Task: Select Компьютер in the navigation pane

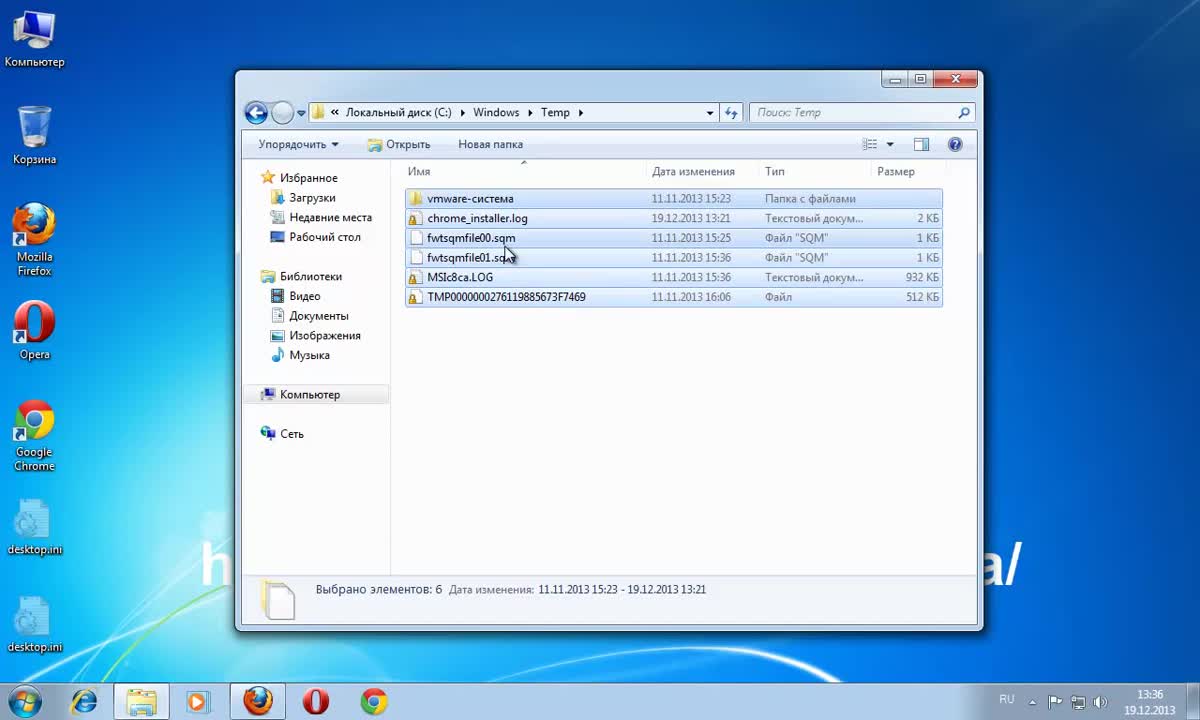Action: [x=316, y=395]
